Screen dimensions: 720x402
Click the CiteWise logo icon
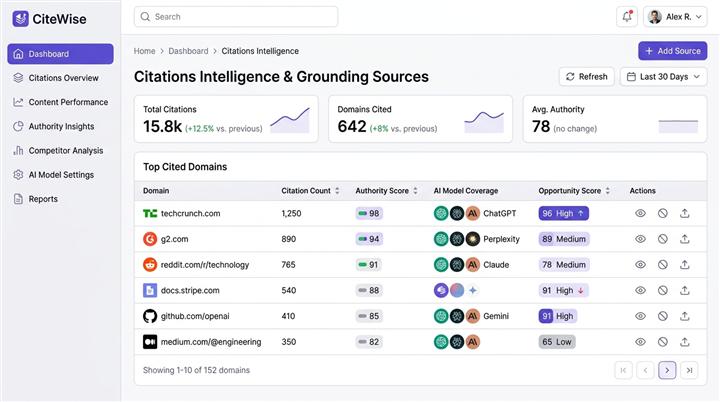20,19
